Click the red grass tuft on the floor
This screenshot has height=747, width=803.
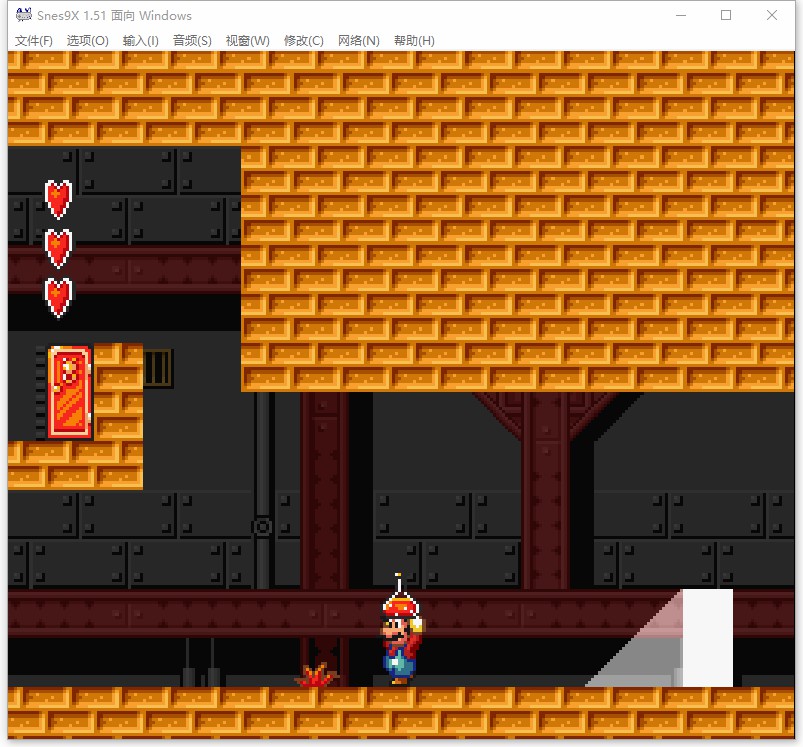pyautogui.click(x=317, y=675)
